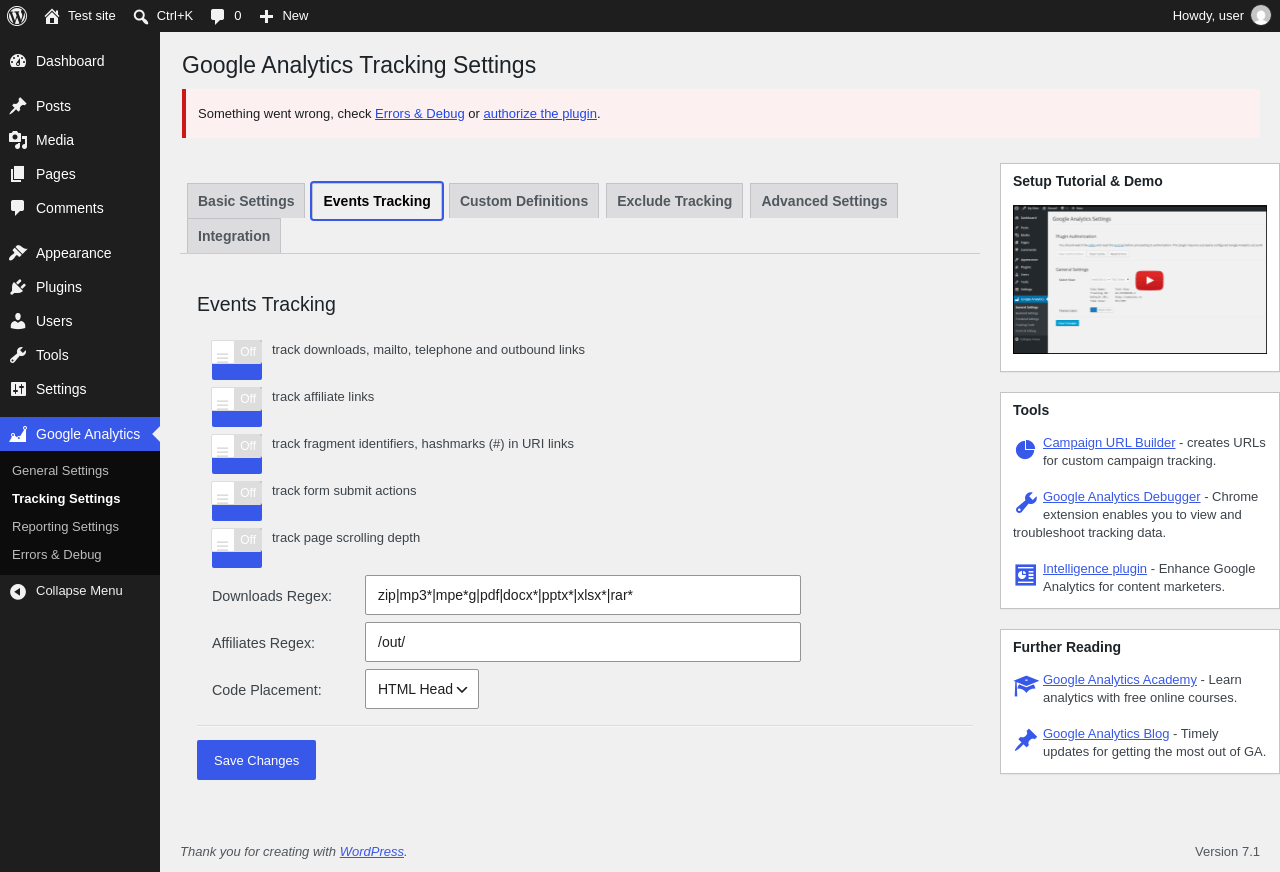Click the Analytics Academy graduation cap icon
The image size is (1280, 872).
pyautogui.click(x=1025, y=686)
